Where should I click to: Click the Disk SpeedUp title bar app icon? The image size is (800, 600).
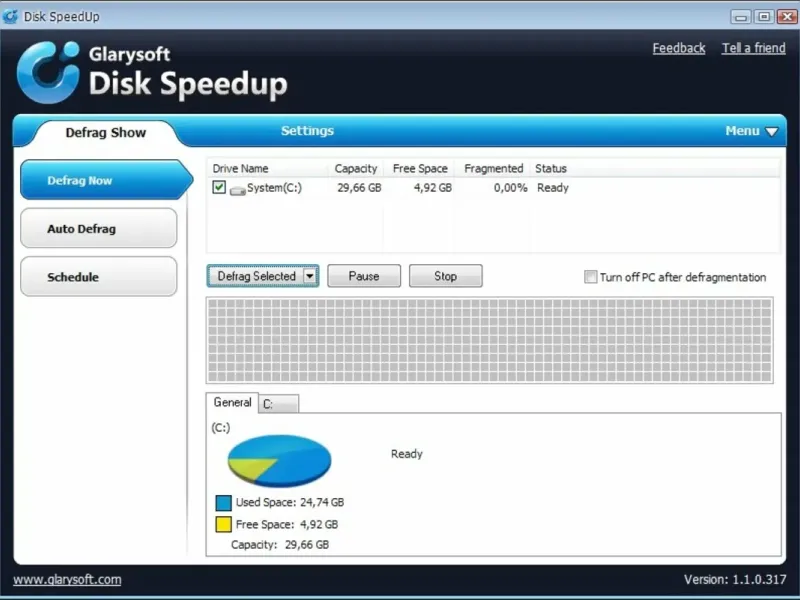pos(11,16)
